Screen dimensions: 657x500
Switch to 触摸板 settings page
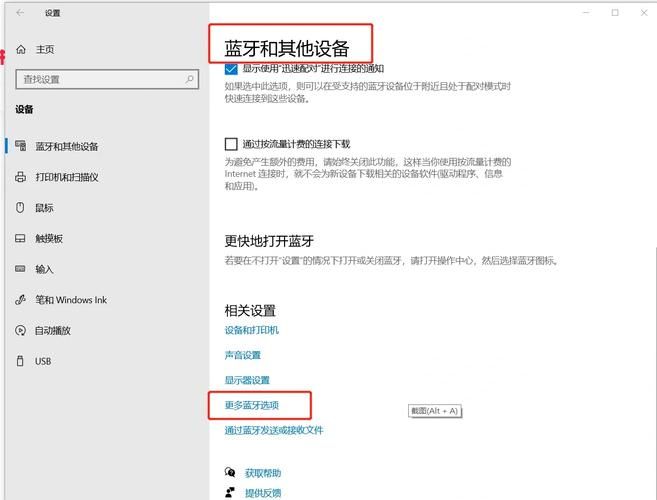(49, 238)
